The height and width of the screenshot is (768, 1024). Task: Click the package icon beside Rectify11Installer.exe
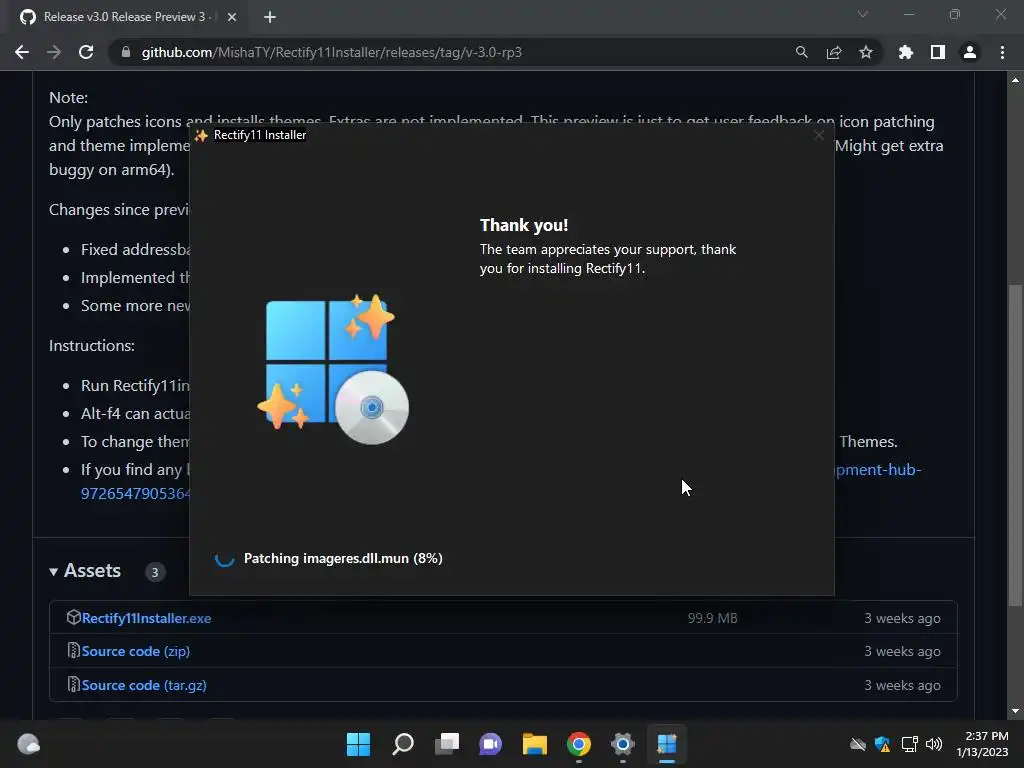pos(73,617)
